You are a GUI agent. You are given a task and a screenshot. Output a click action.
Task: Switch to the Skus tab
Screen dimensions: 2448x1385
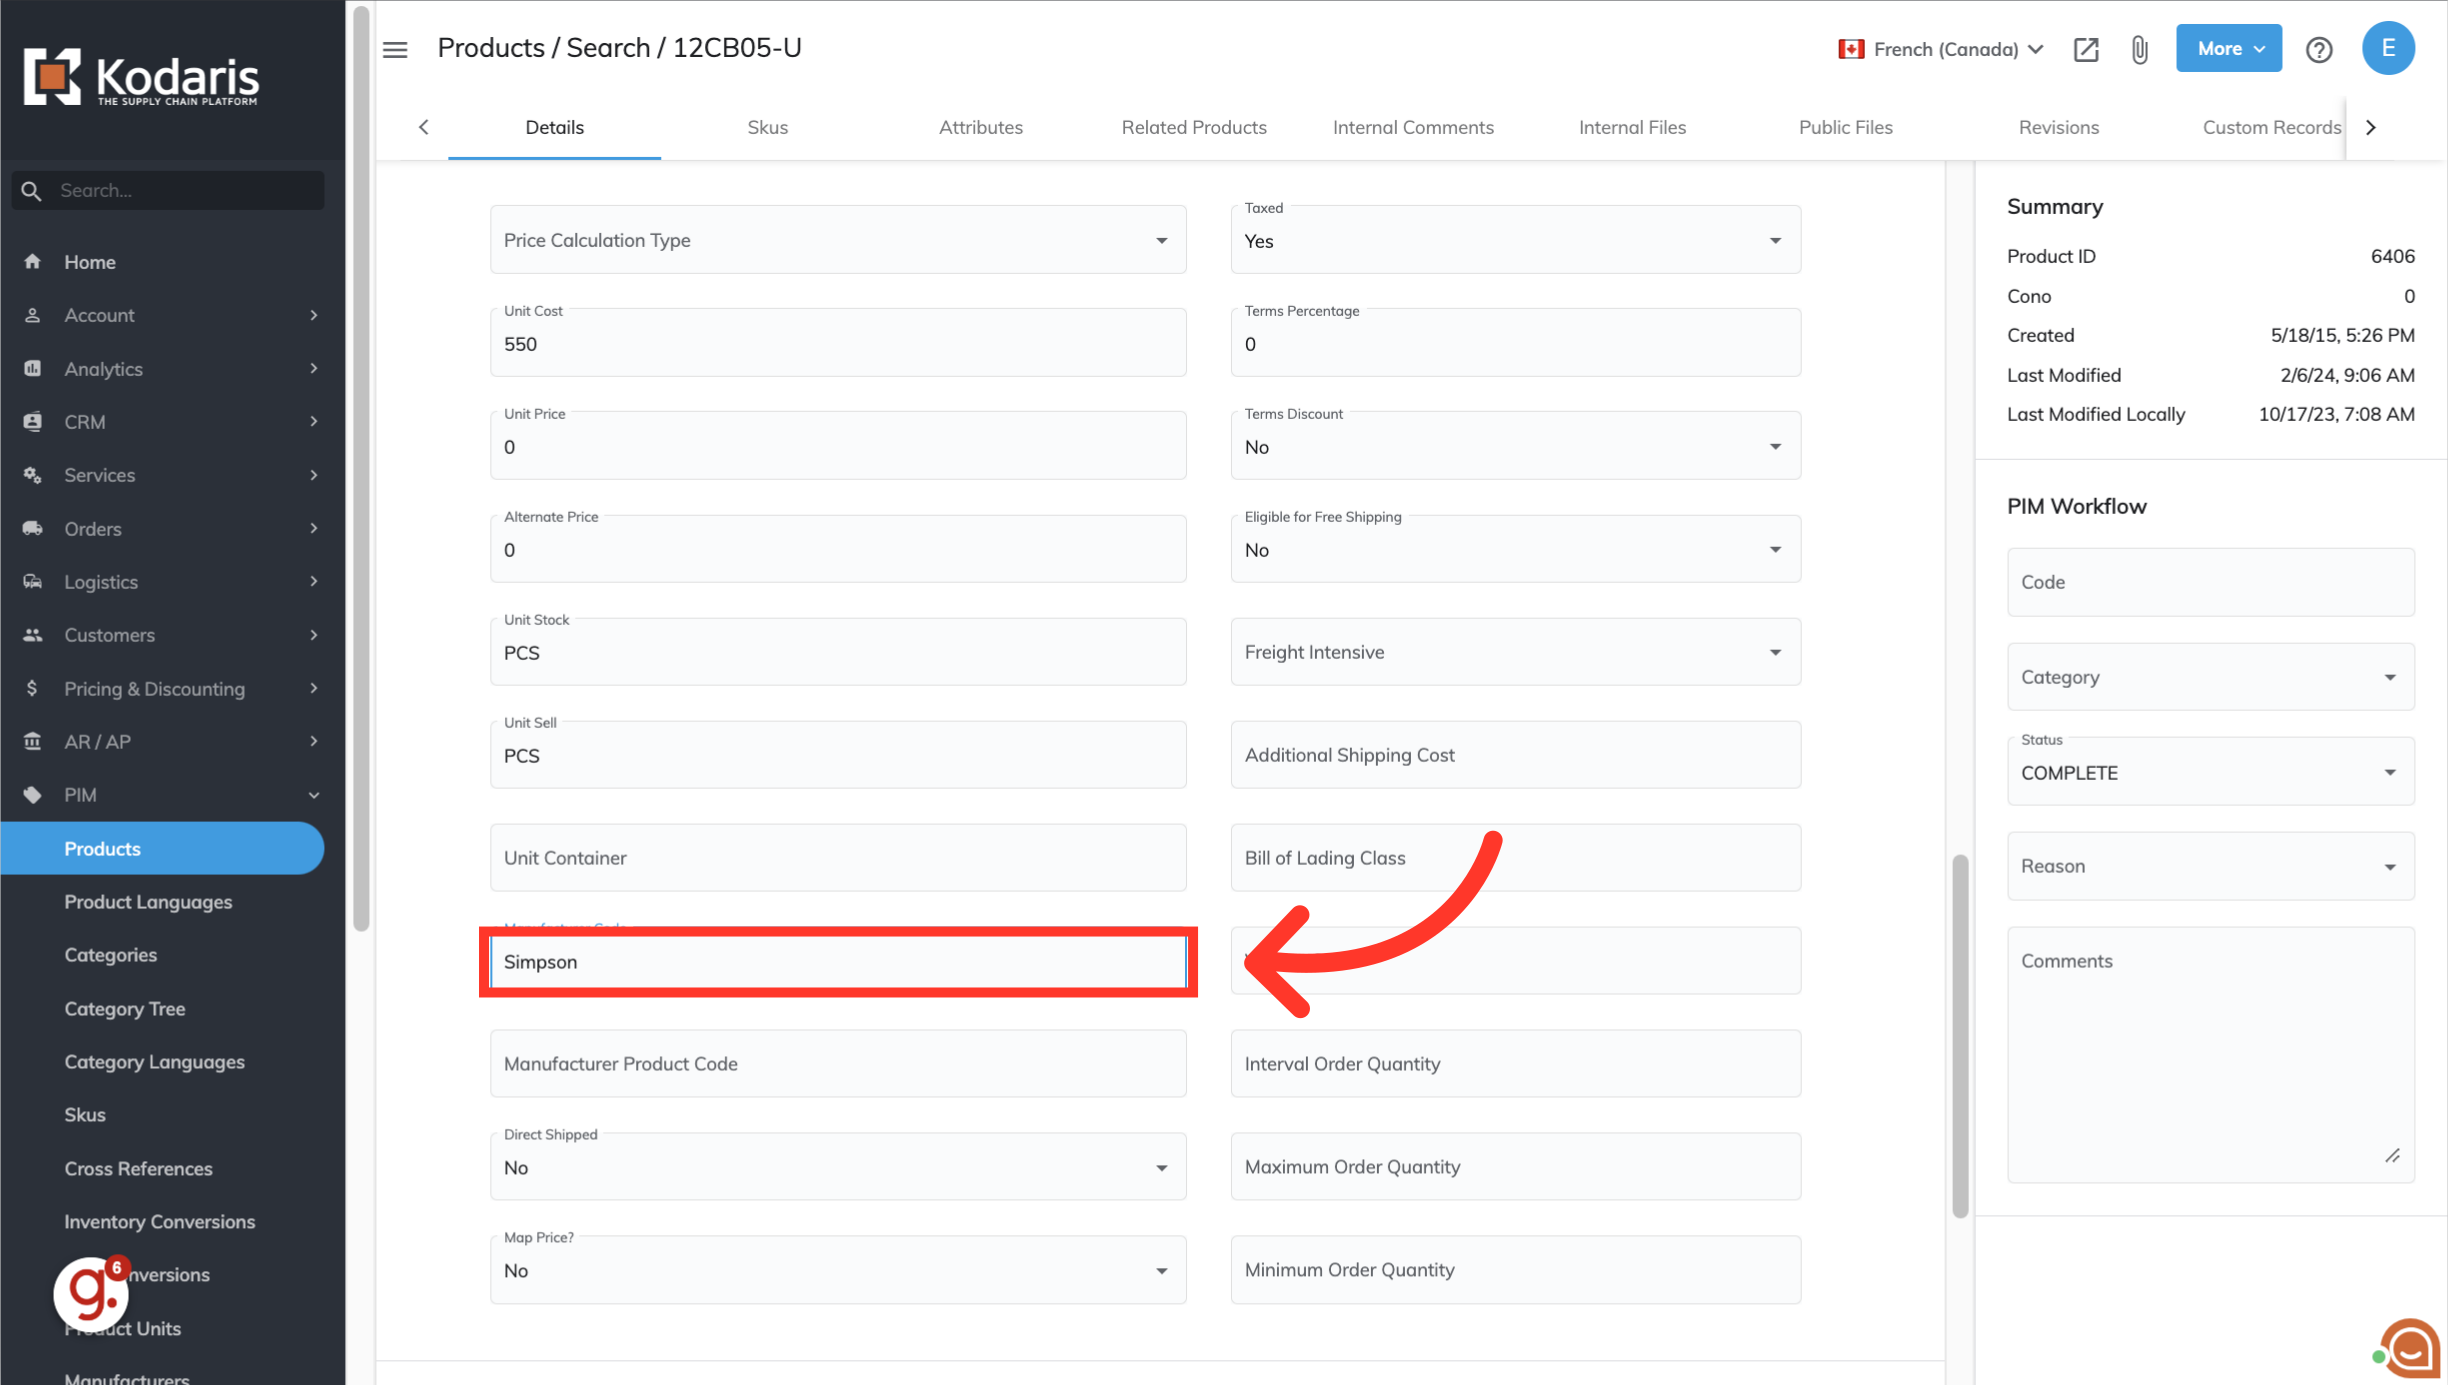(x=767, y=127)
